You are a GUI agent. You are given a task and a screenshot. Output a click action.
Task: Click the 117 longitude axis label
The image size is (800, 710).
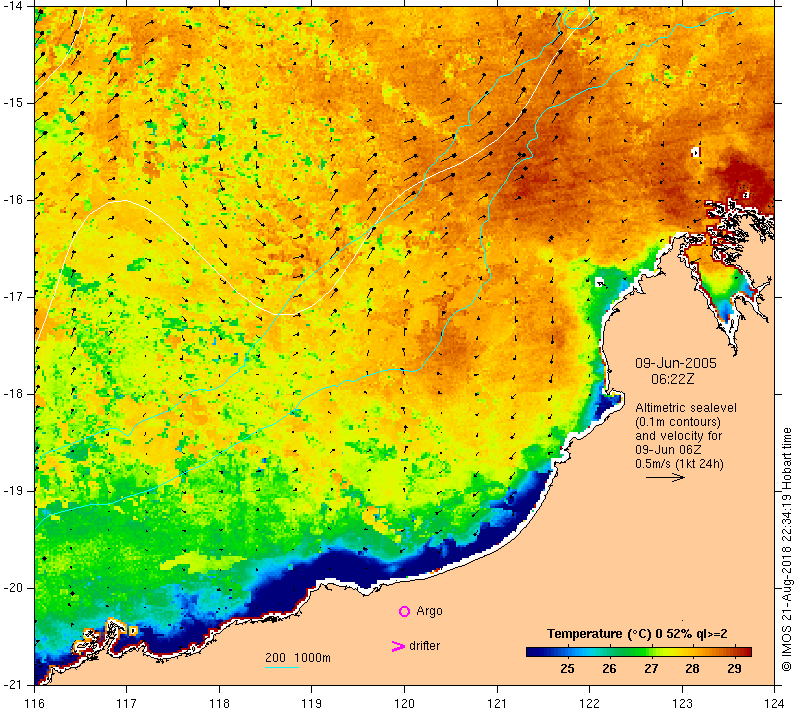click(x=127, y=703)
